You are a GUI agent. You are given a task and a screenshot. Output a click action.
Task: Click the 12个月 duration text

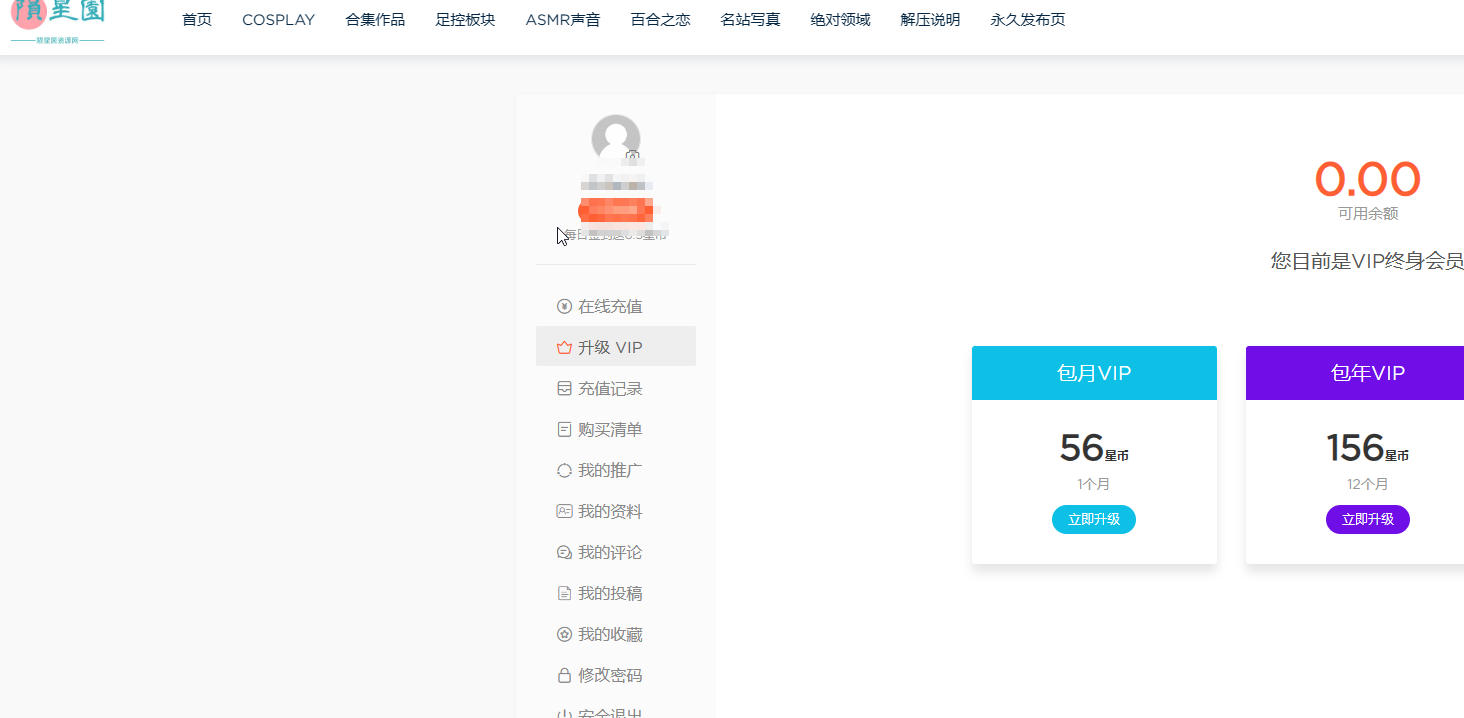(x=1367, y=484)
